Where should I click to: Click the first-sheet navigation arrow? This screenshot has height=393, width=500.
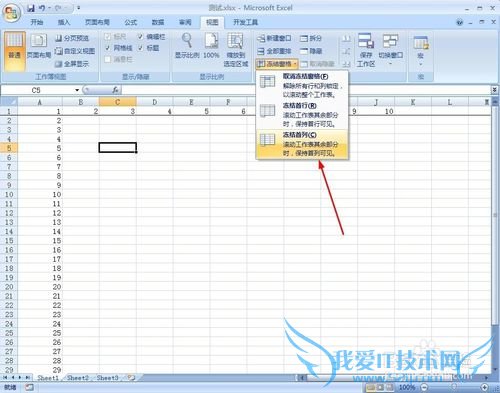pyautogui.click(x=5, y=378)
